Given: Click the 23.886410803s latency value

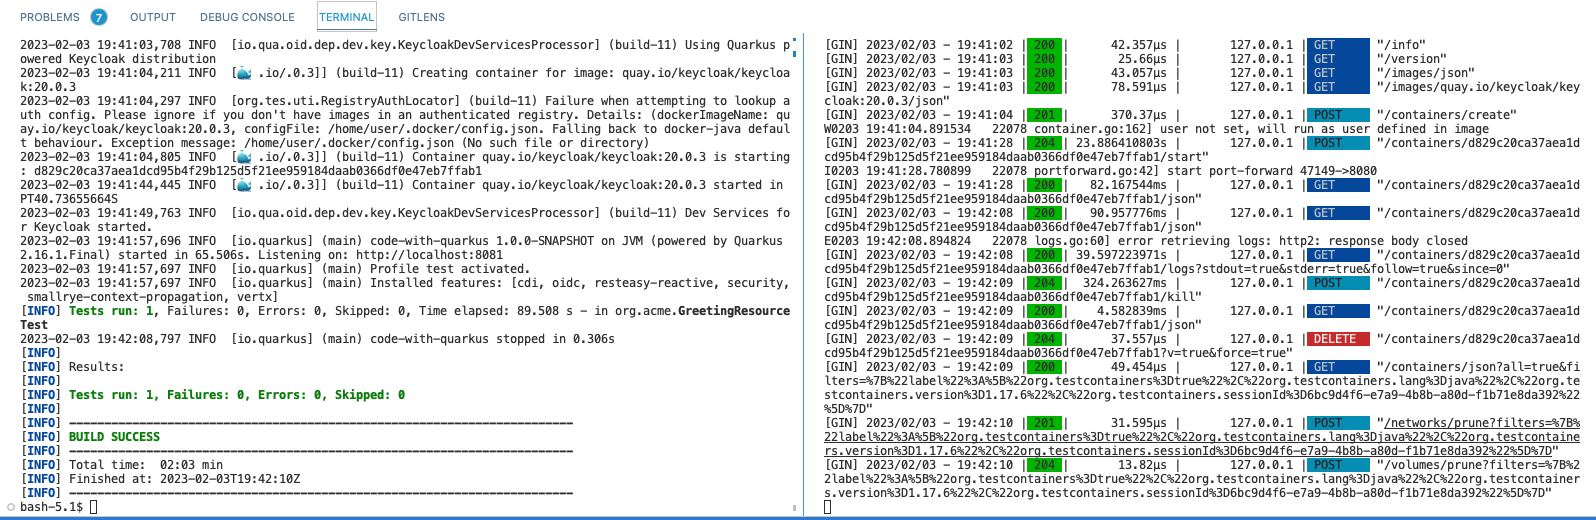Looking at the screenshot, I should point(1121,143).
